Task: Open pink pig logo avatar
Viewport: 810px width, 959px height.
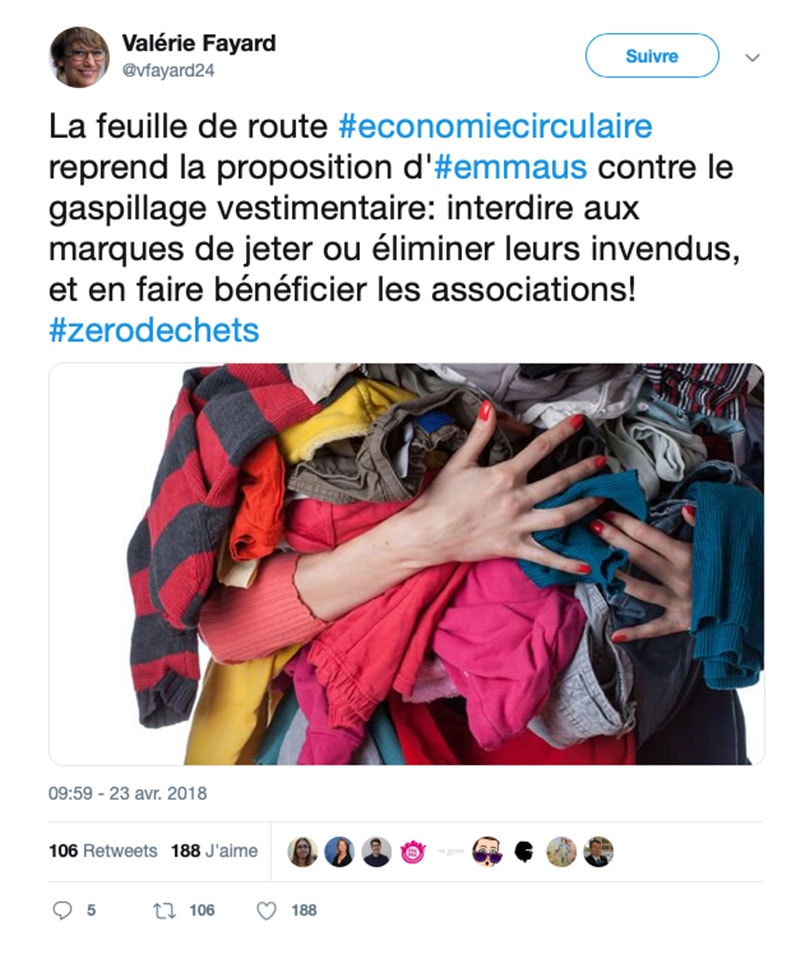Action: (413, 851)
